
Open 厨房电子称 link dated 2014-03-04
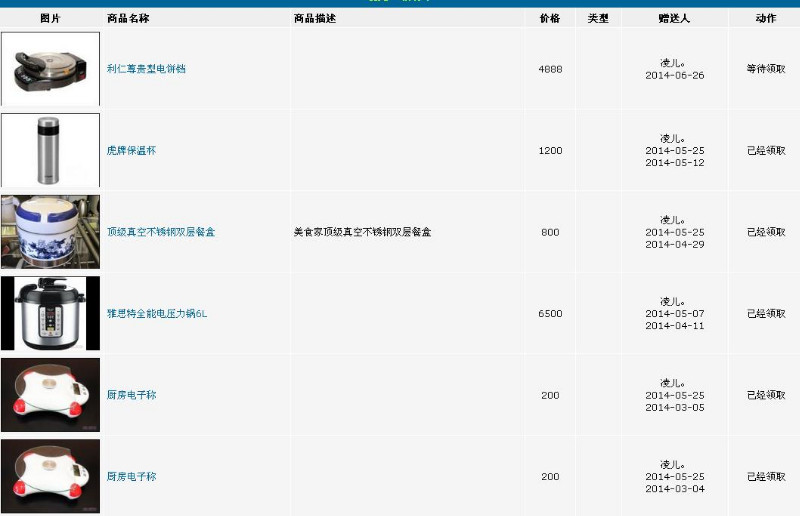coord(131,476)
